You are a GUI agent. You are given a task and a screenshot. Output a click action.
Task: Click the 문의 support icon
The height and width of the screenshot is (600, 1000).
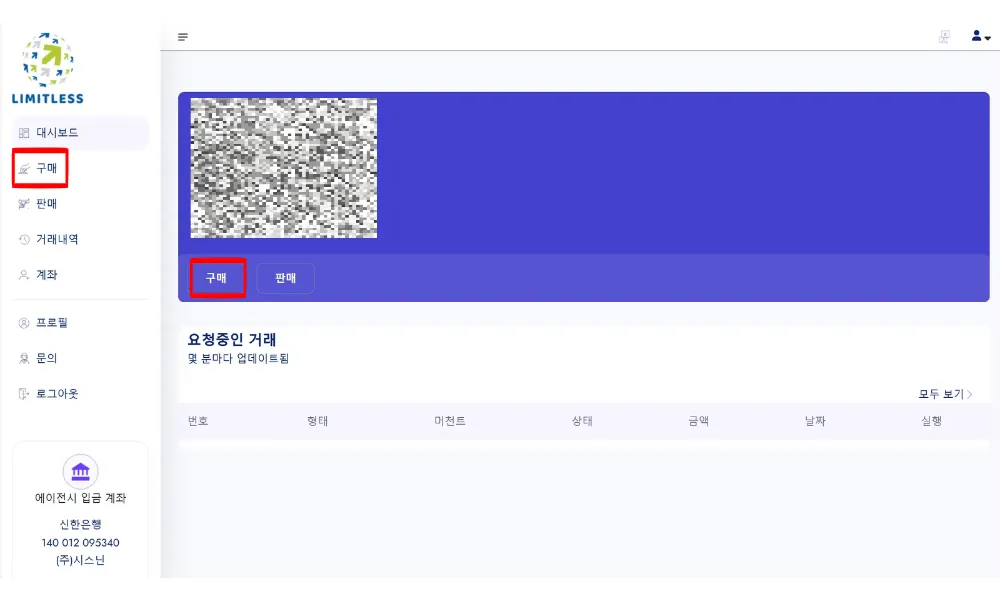[24, 359]
